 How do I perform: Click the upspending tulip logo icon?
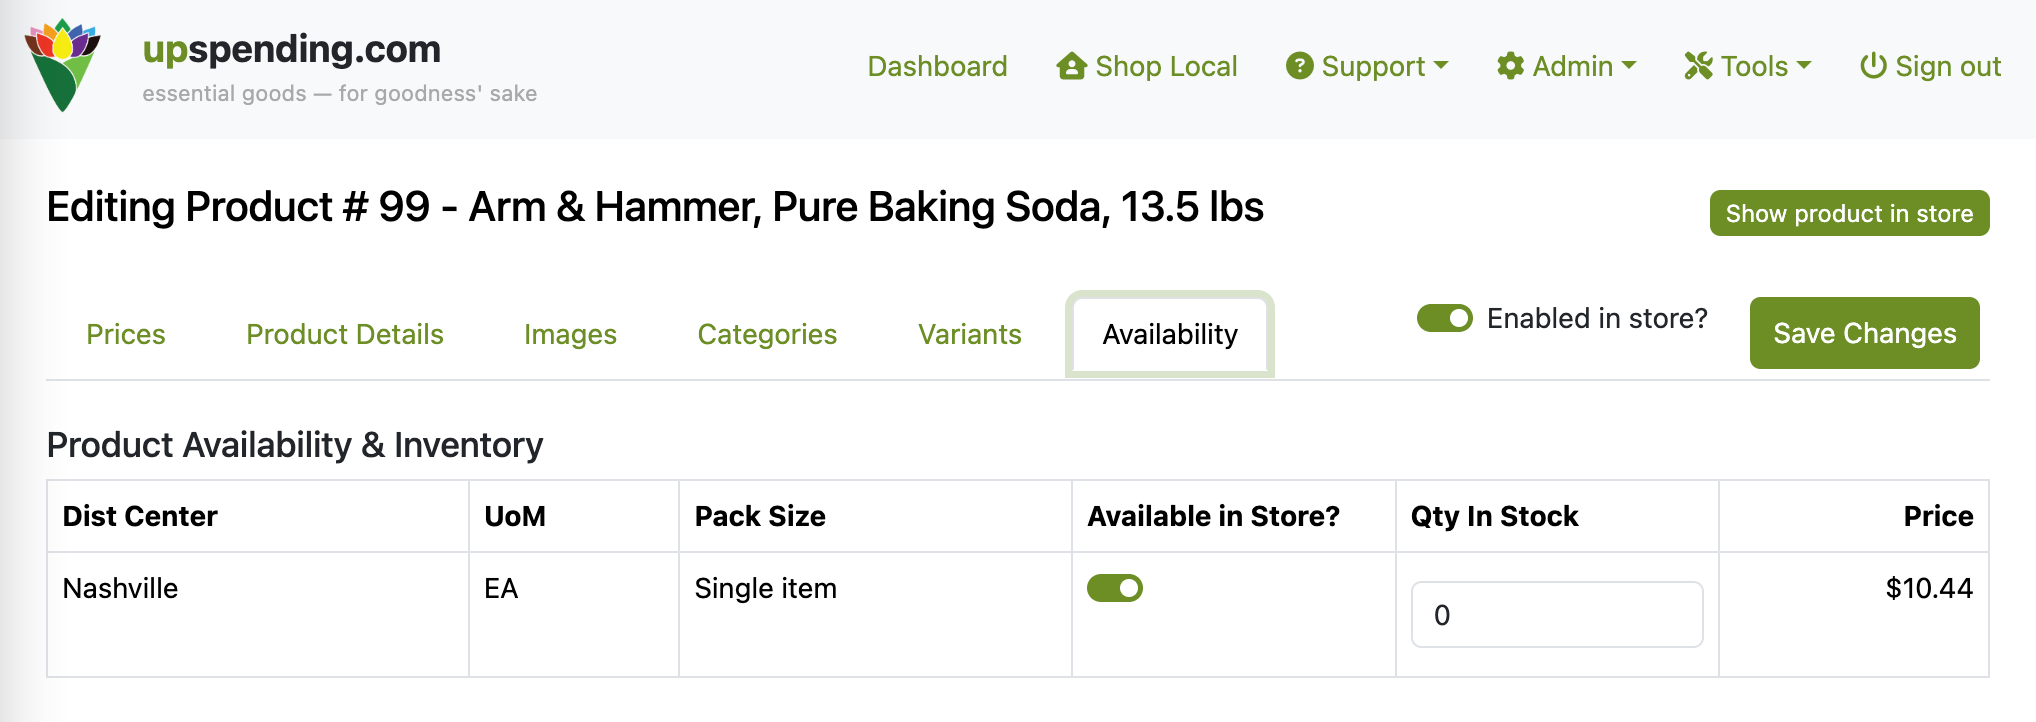tap(62, 65)
